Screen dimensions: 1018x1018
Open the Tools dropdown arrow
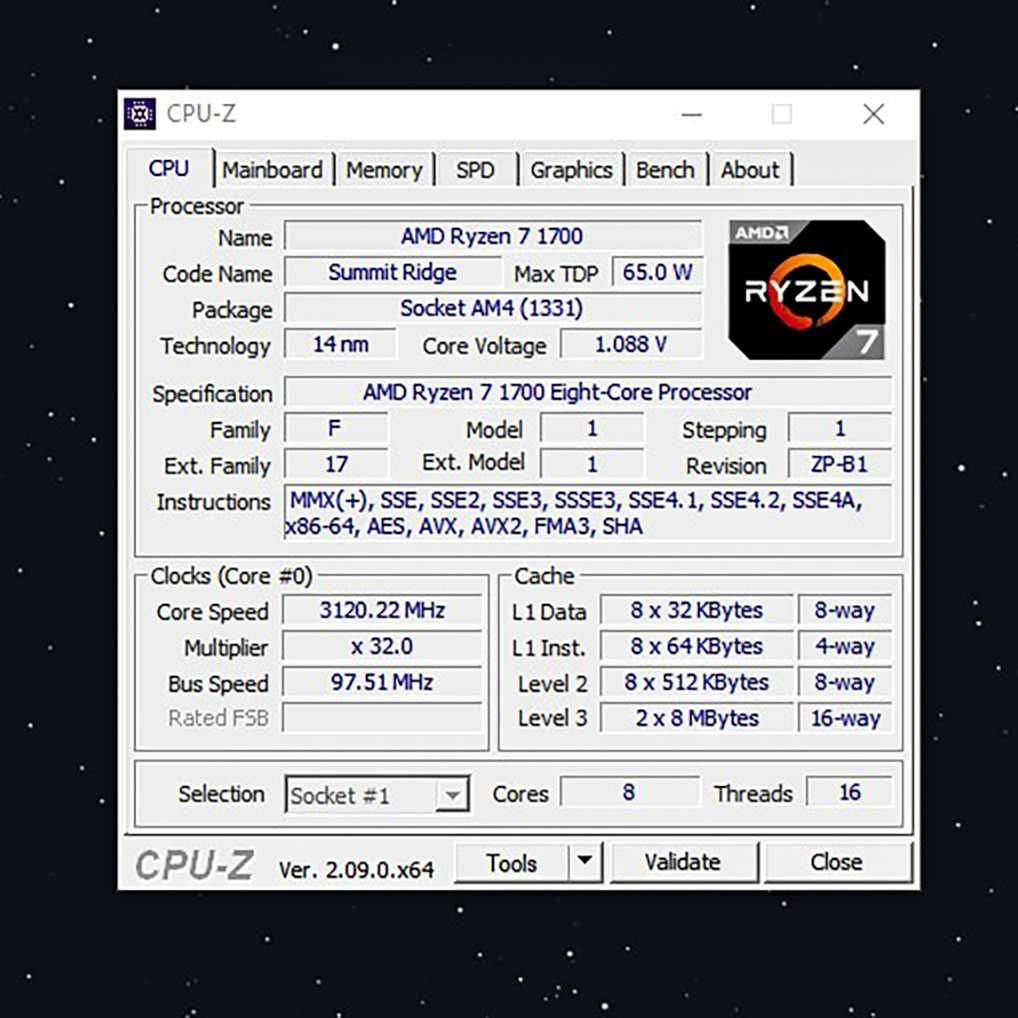585,862
